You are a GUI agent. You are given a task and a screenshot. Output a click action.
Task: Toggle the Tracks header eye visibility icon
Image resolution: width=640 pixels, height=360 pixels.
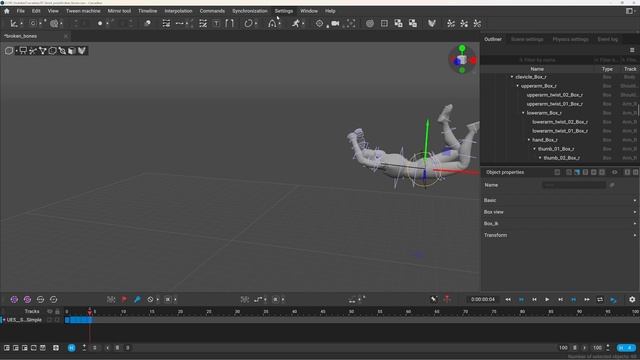click(50, 311)
